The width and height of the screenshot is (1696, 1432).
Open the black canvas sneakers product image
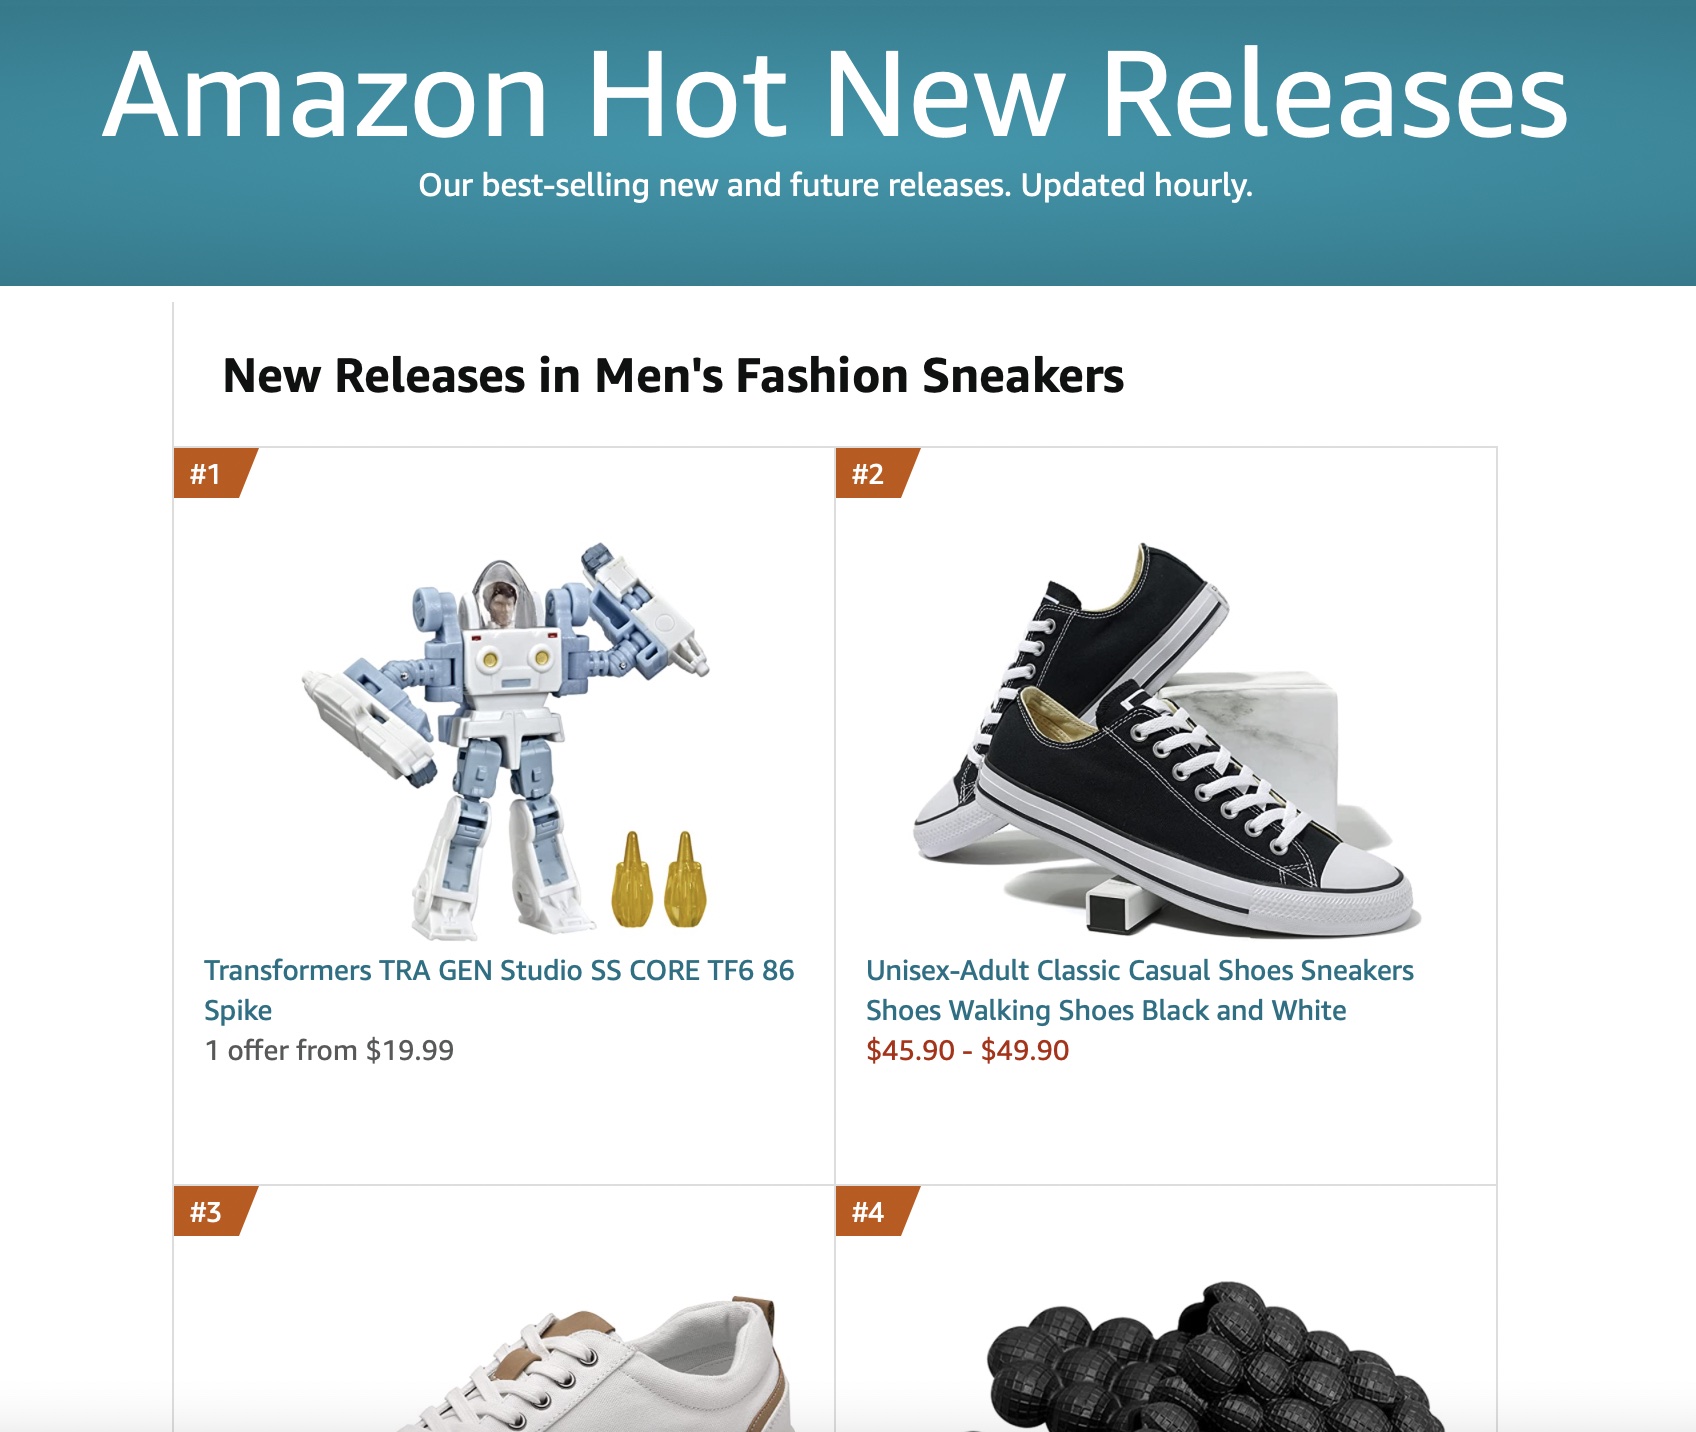(x=1166, y=740)
